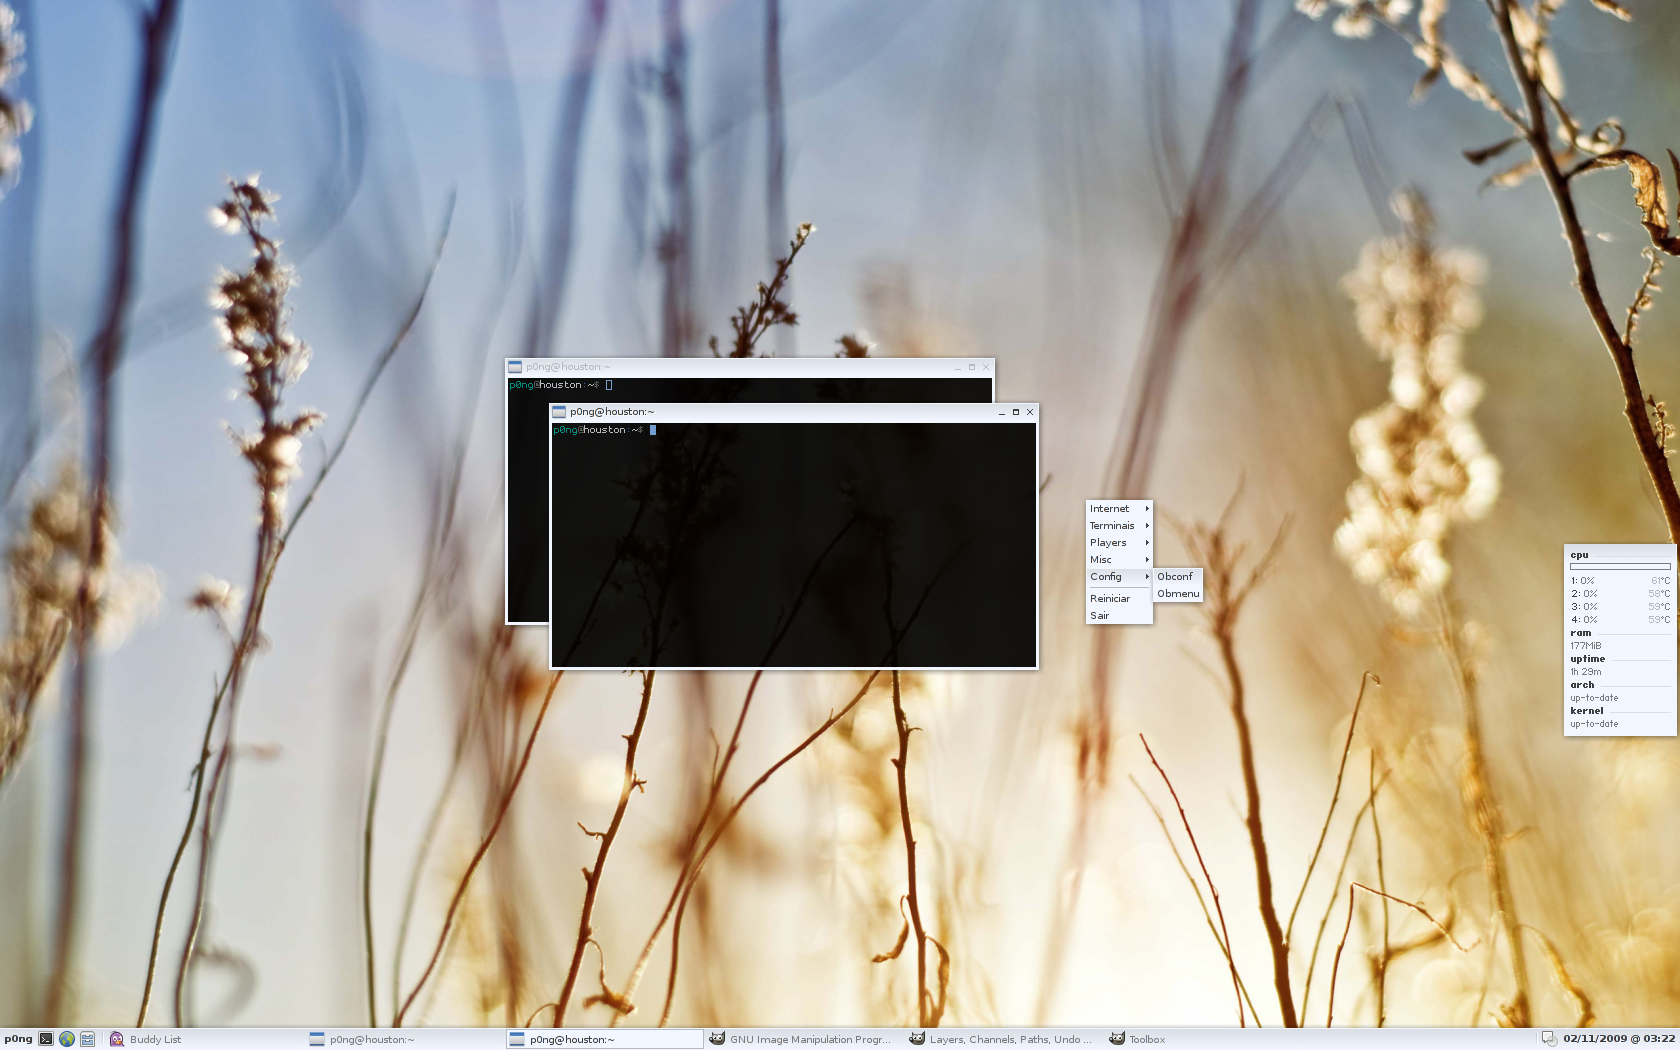Choose Sair to log out
1680x1050 pixels.
pyautogui.click(x=1101, y=615)
